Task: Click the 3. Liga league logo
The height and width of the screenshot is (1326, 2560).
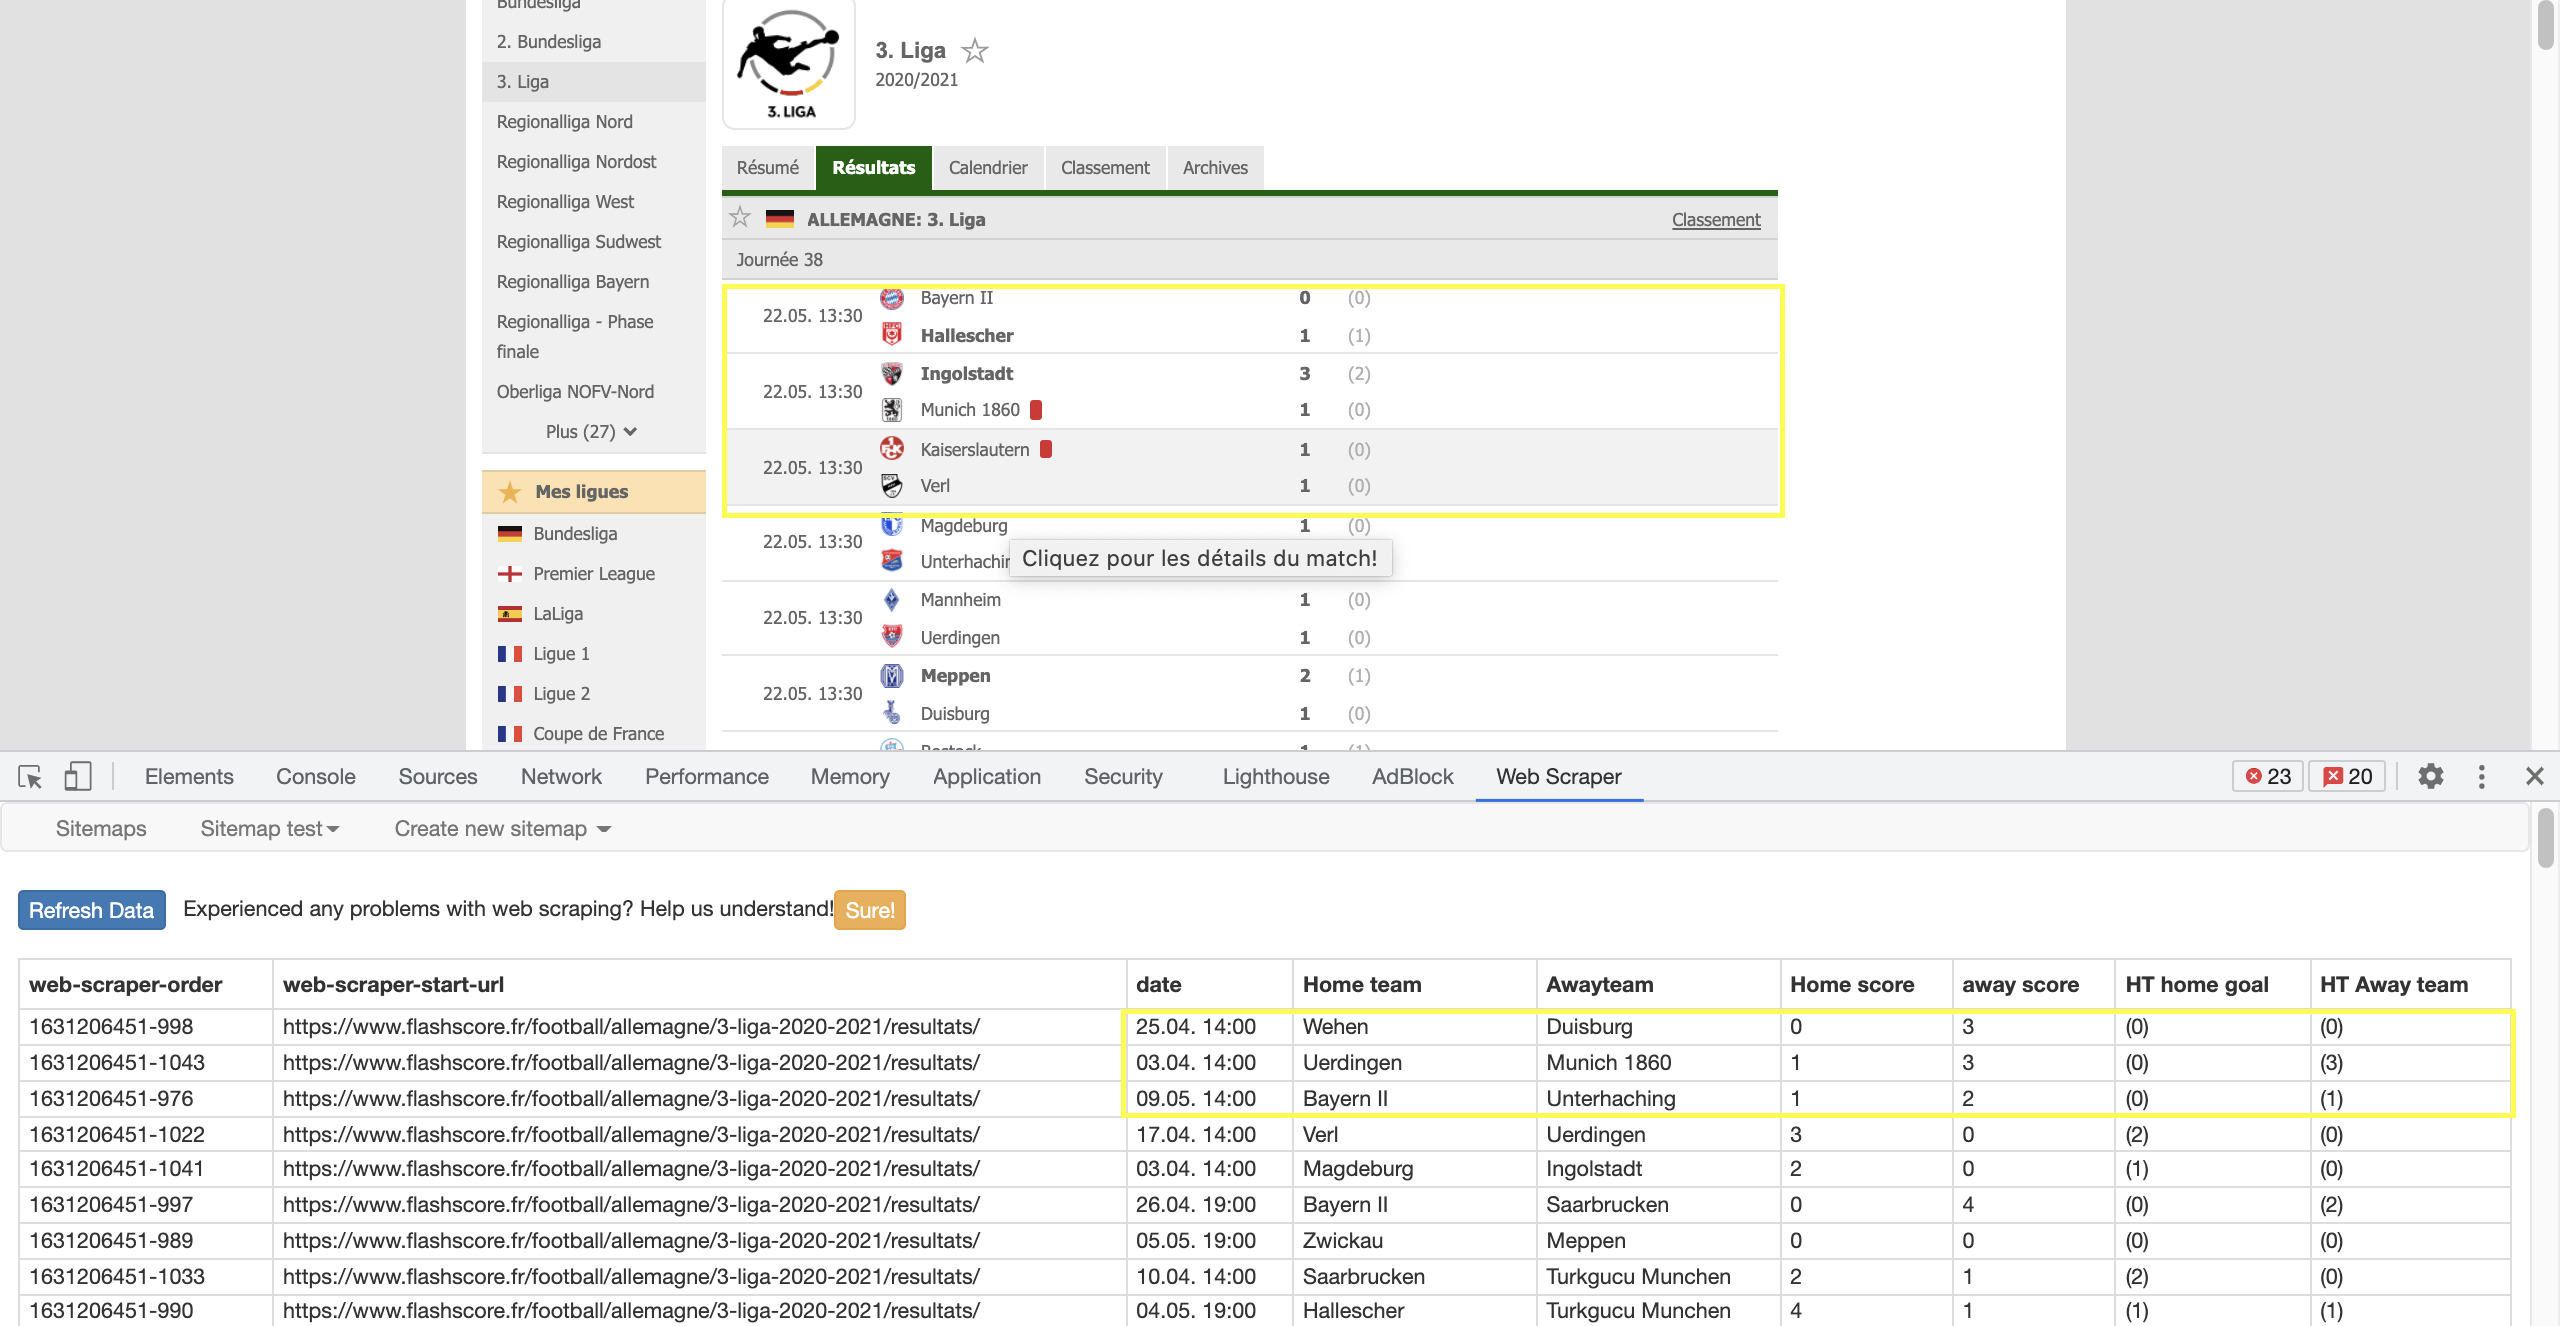Action: [x=789, y=65]
